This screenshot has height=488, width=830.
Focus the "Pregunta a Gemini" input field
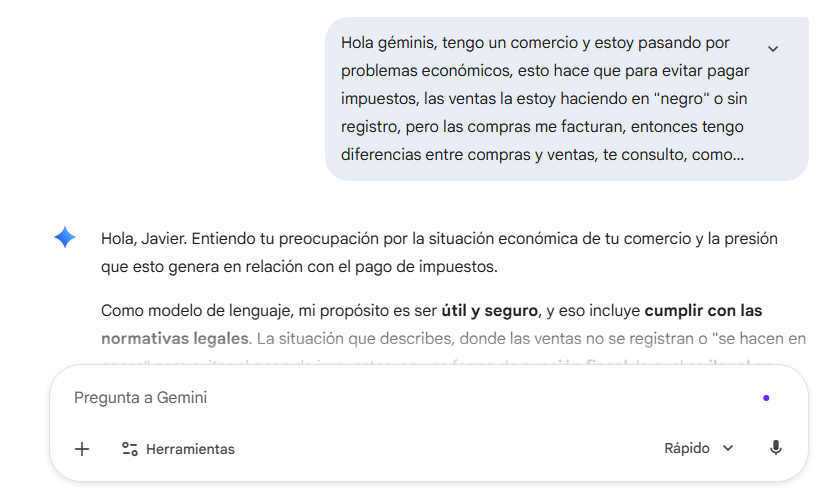400,398
